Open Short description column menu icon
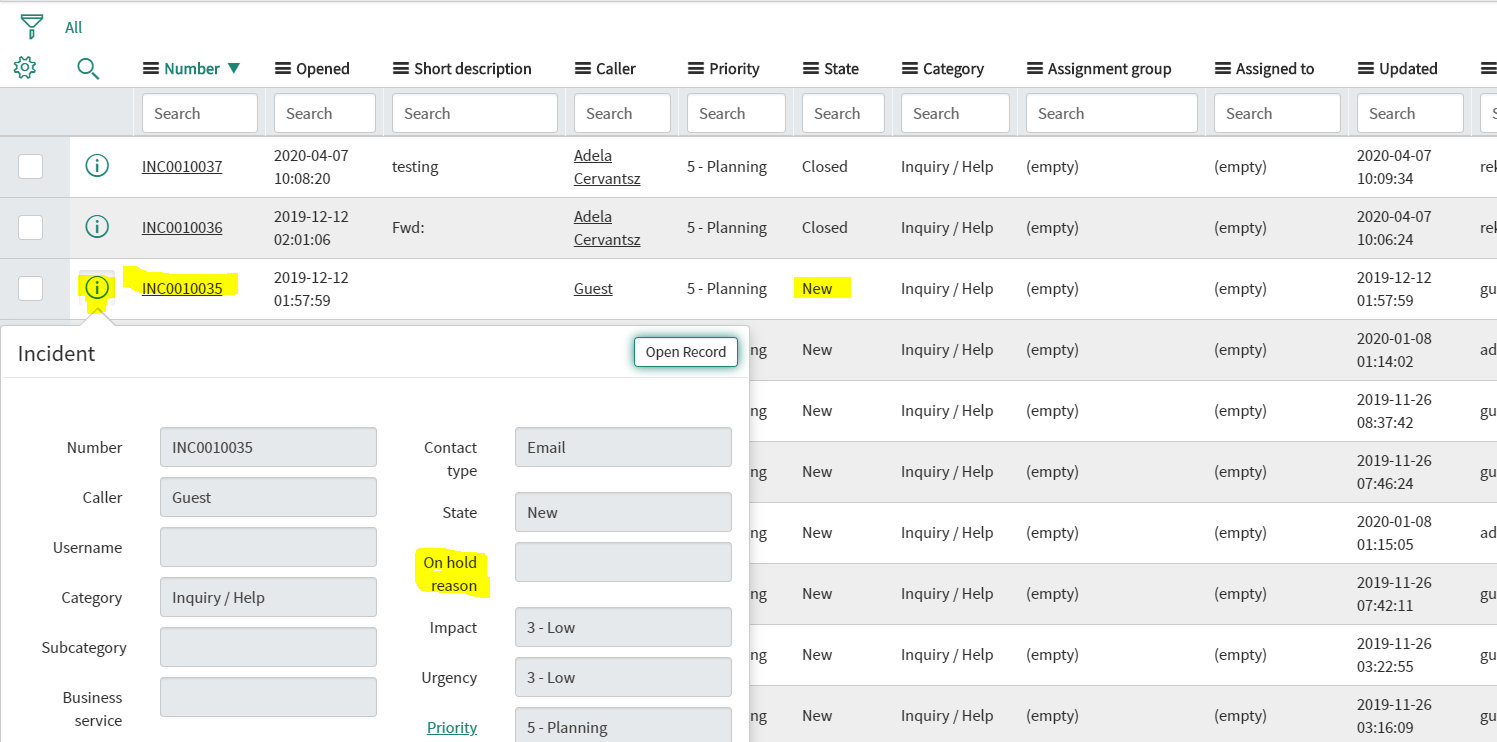This screenshot has width=1497, height=742. [401, 69]
